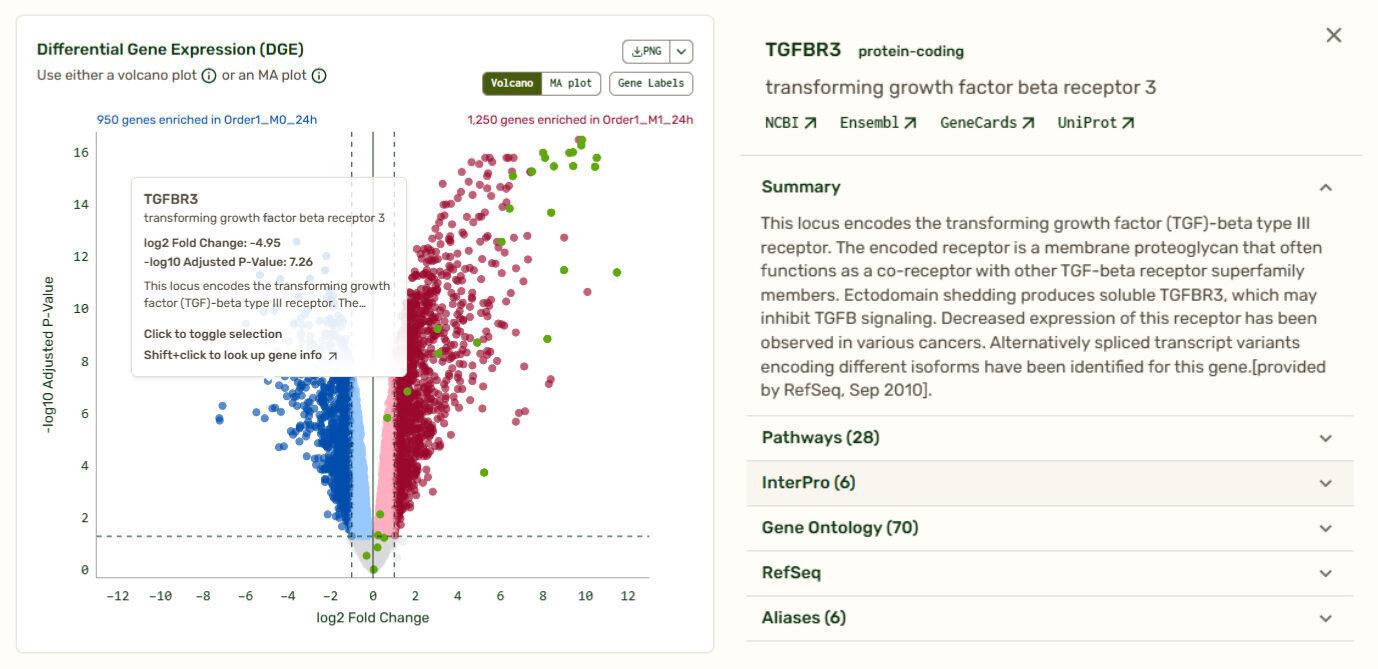Switch to the Volcano plot view
The width and height of the screenshot is (1378, 669).
coord(512,84)
